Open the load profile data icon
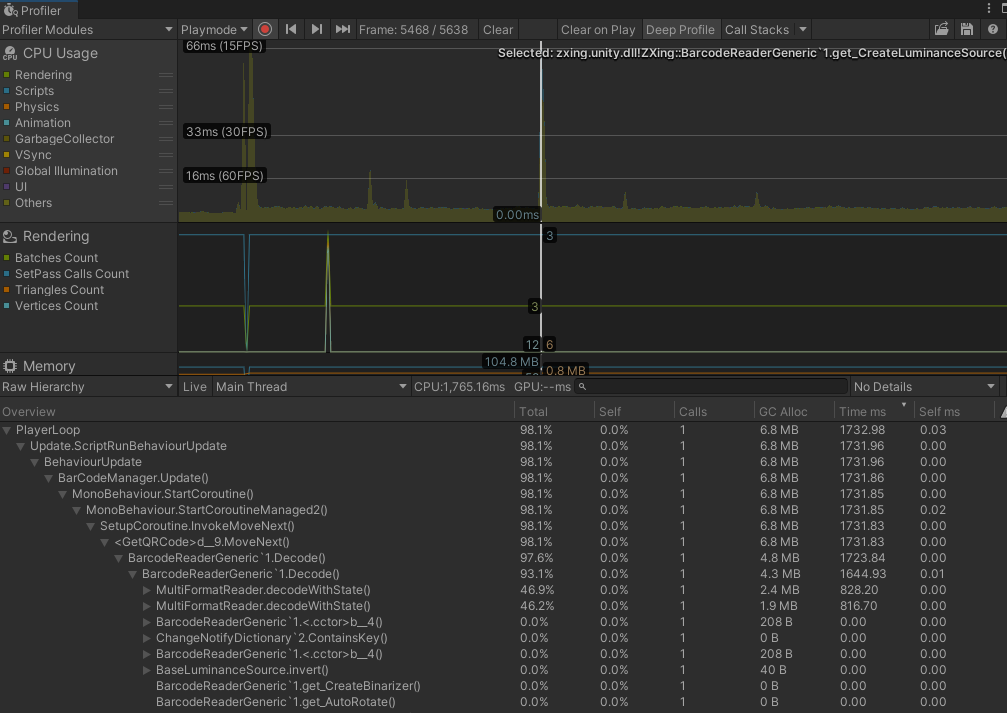This screenshot has height=713, width=1007. tap(941, 29)
